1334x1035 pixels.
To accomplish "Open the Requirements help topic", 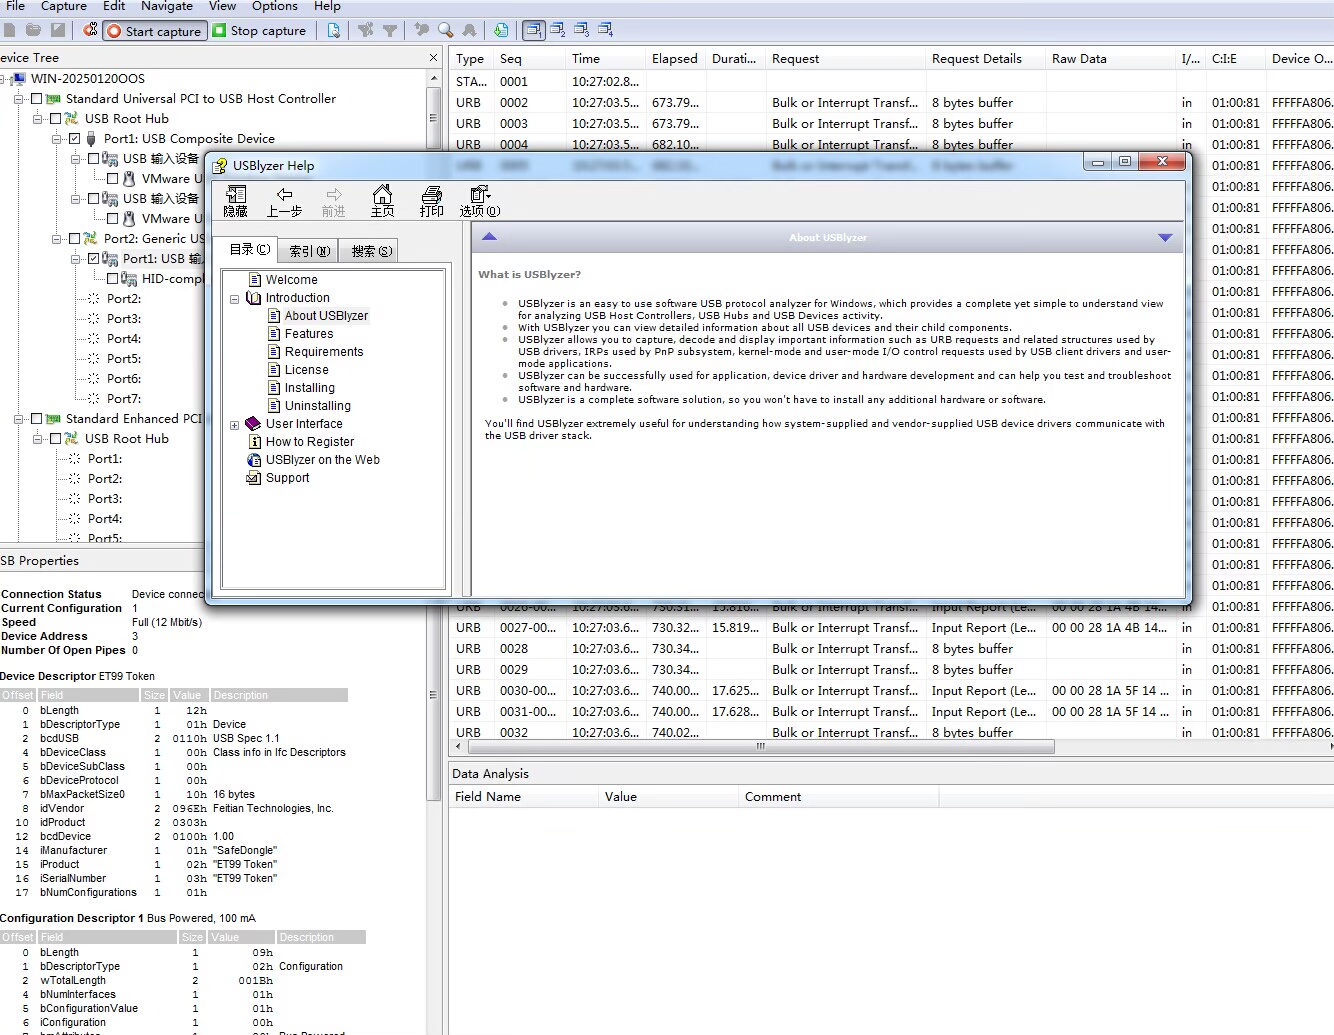I will [x=324, y=352].
